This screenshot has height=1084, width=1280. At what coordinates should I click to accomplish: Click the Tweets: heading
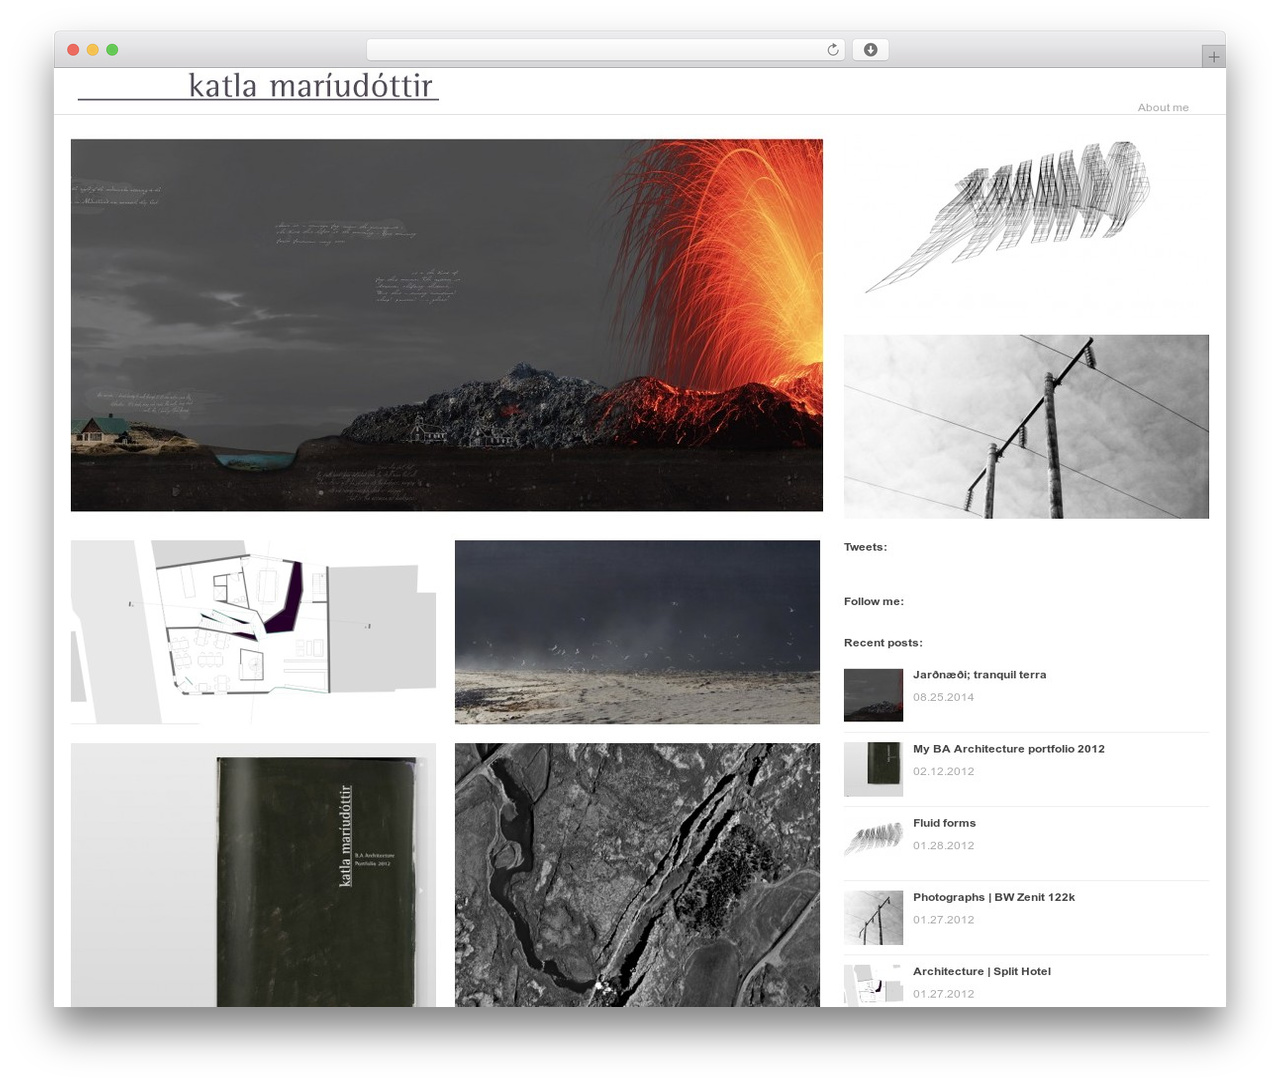(865, 547)
